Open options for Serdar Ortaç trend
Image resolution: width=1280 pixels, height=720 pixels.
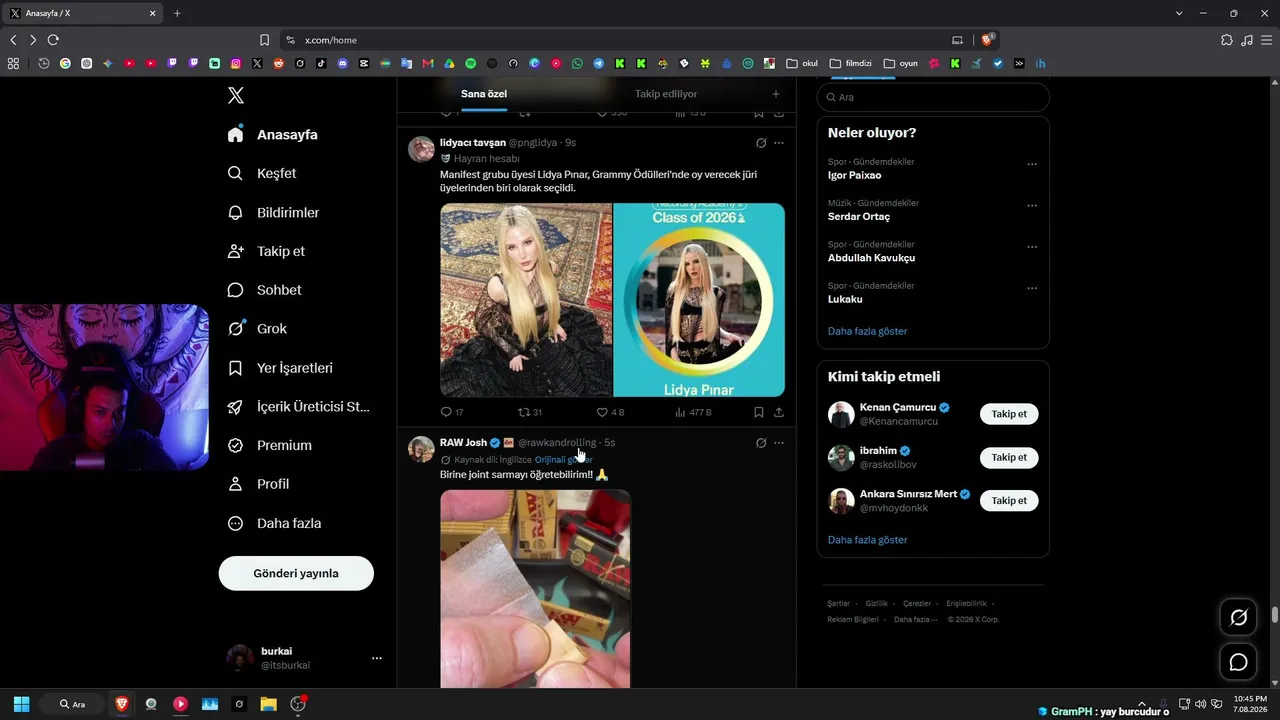coord(1032,205)
